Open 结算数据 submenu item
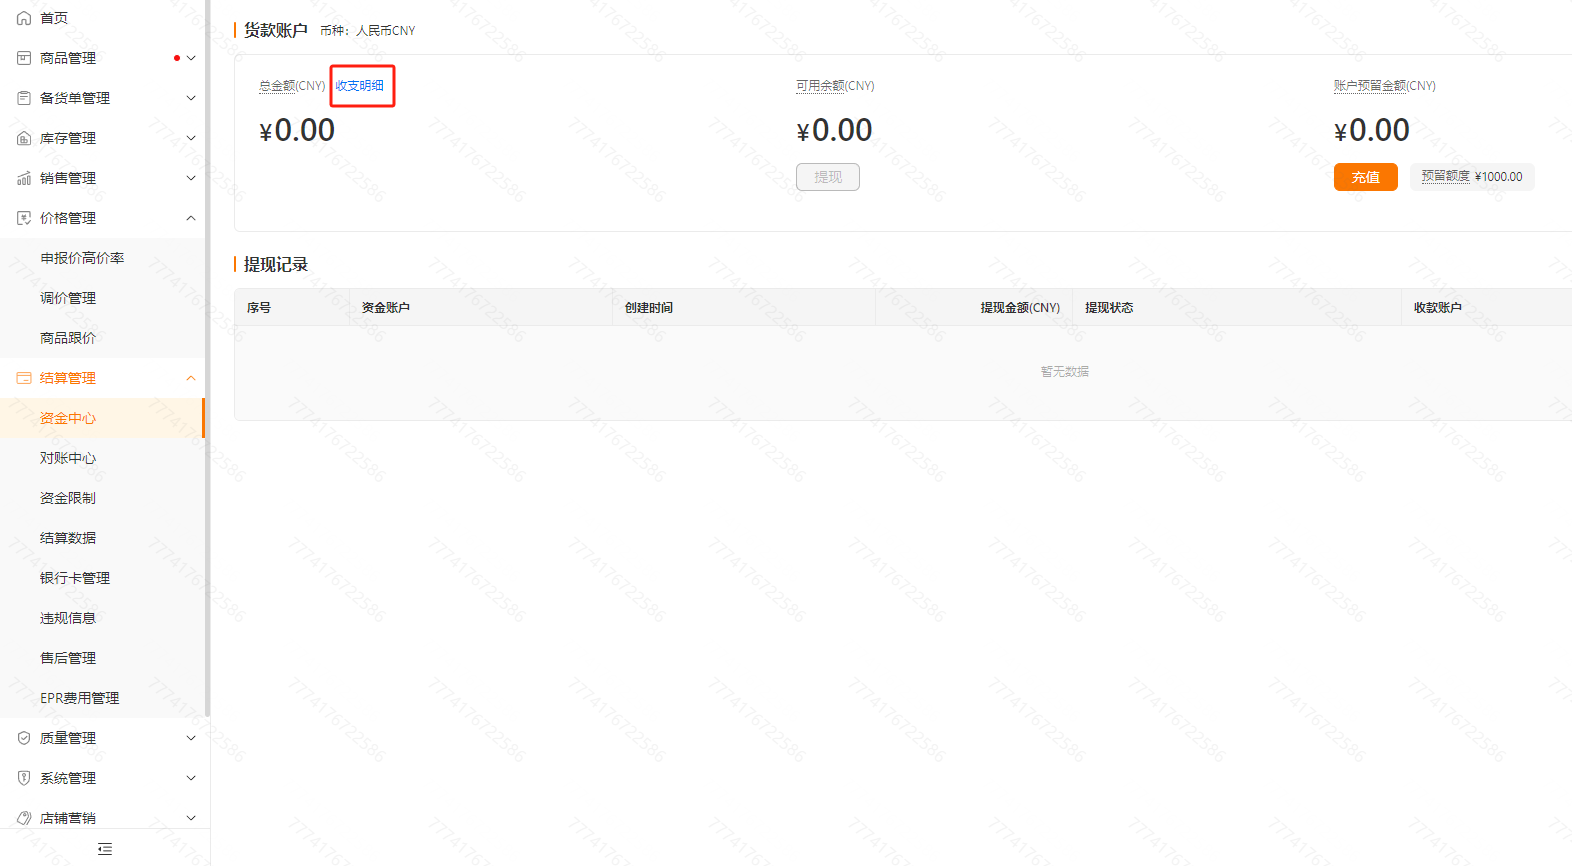Image resolution: width=1572 pixels, height=866 pixels. pos(102,538)
